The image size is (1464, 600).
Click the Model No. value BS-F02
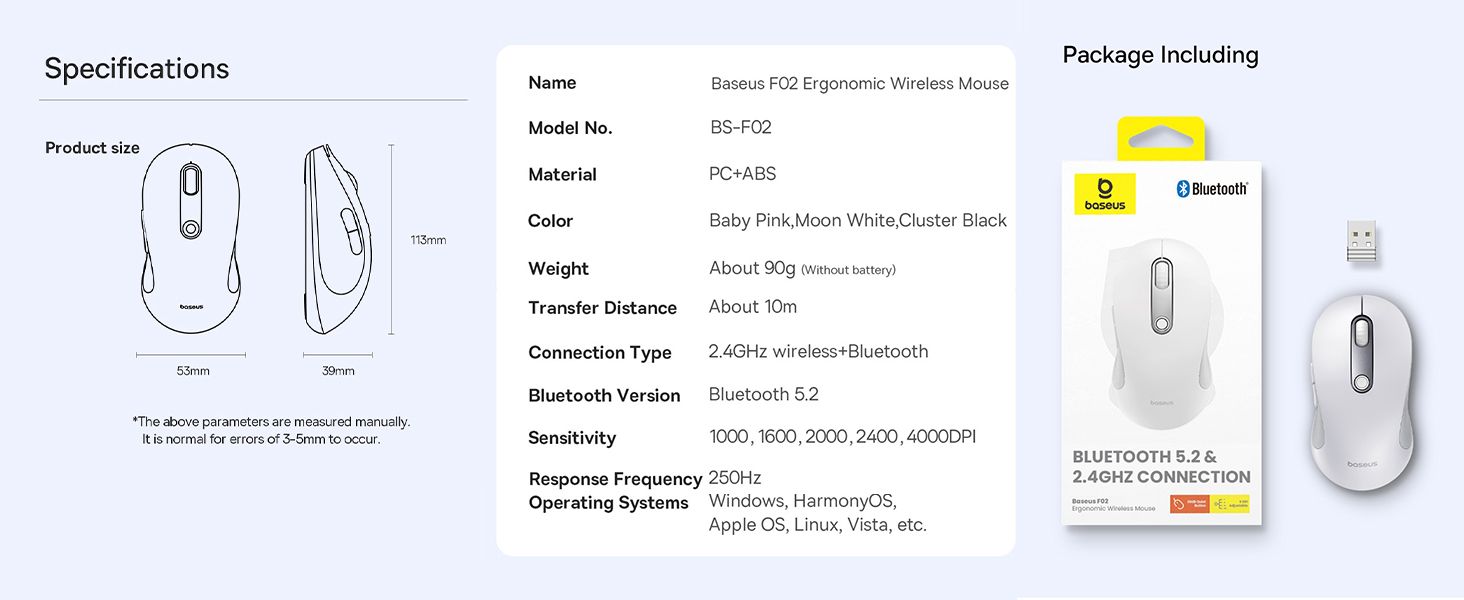tap(740, 127)
